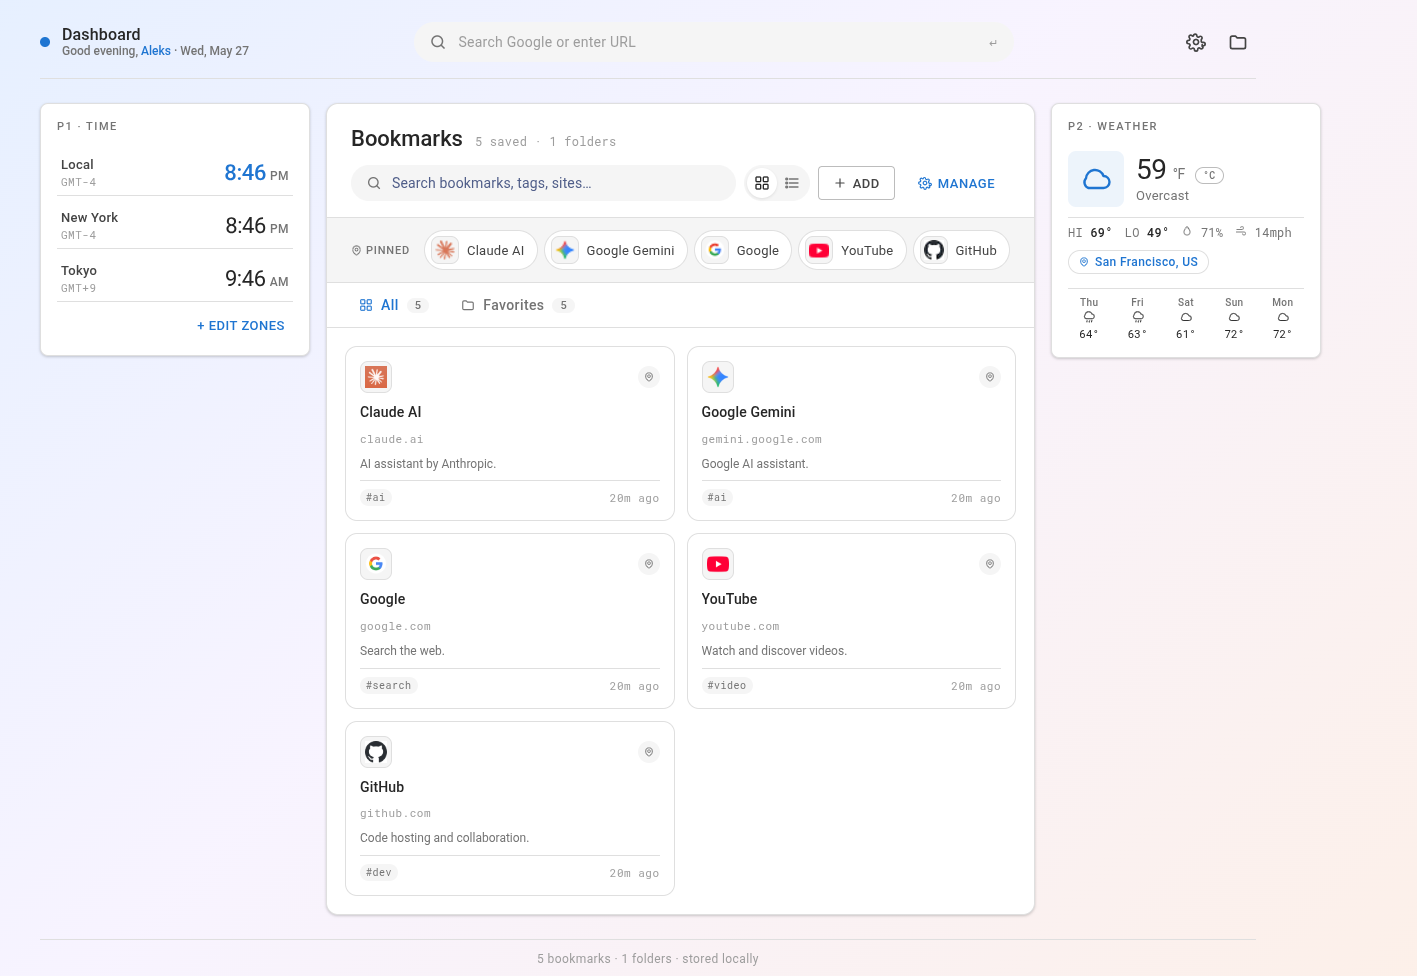Open Claude AI icon on bookmark card
Image resolution: width=1417 pixels, height=976 pixels.
tap(376, 377)
